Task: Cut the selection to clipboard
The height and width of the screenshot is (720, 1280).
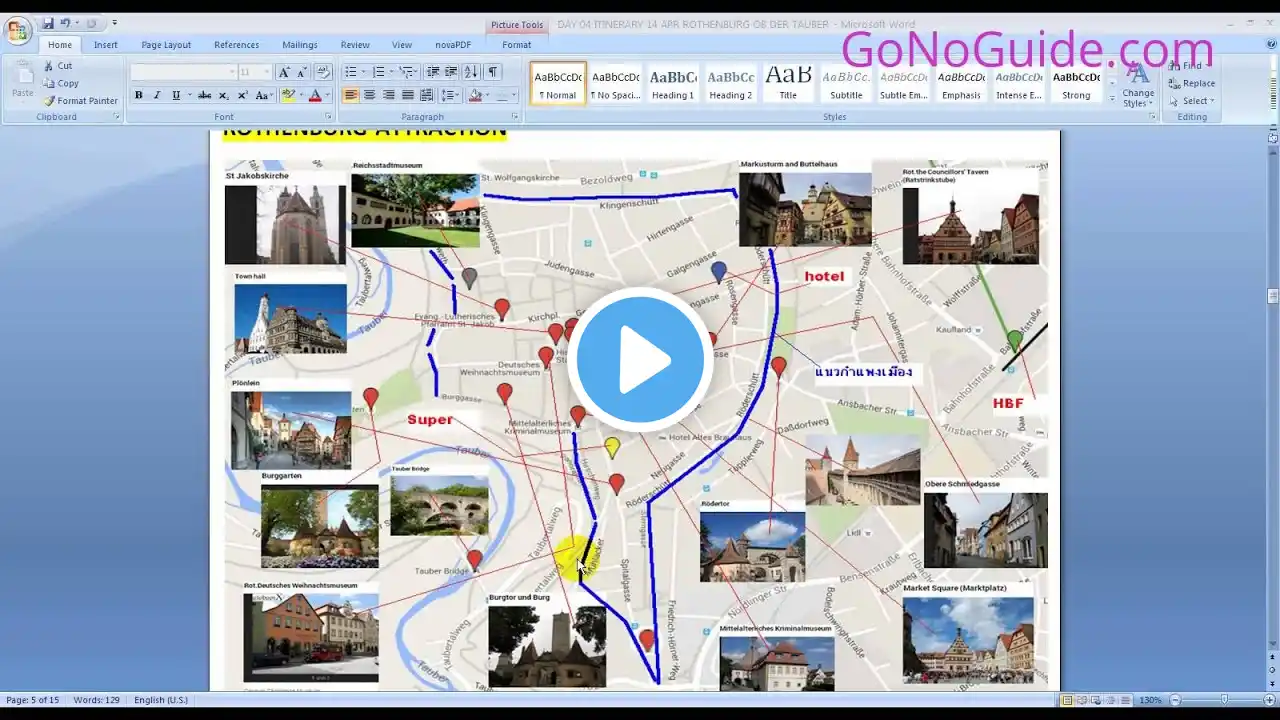Action: (57, 66)
